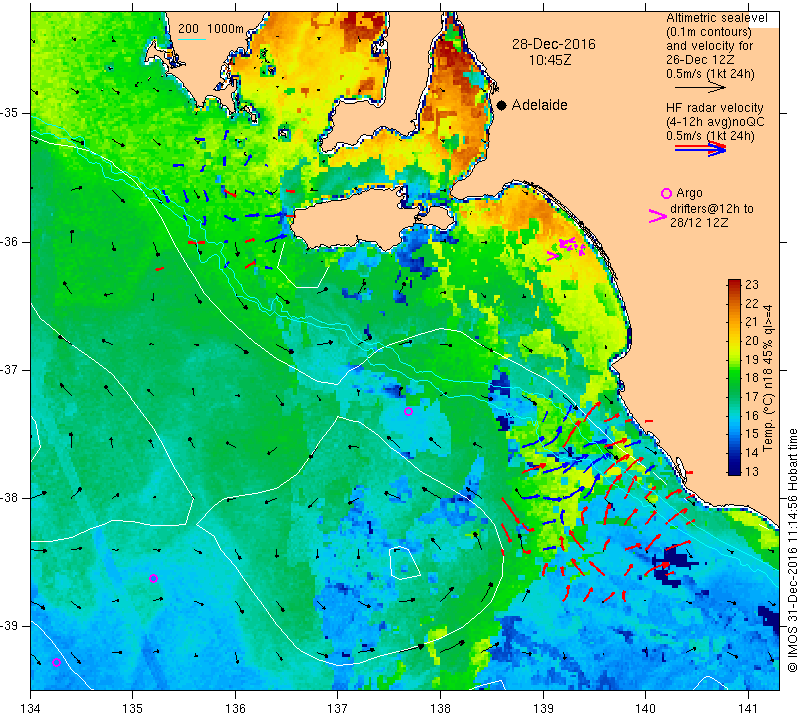This screenshot has height=720, width=800.
Task: Click the cyan 200m contour legend line
Action: (191, 39)
